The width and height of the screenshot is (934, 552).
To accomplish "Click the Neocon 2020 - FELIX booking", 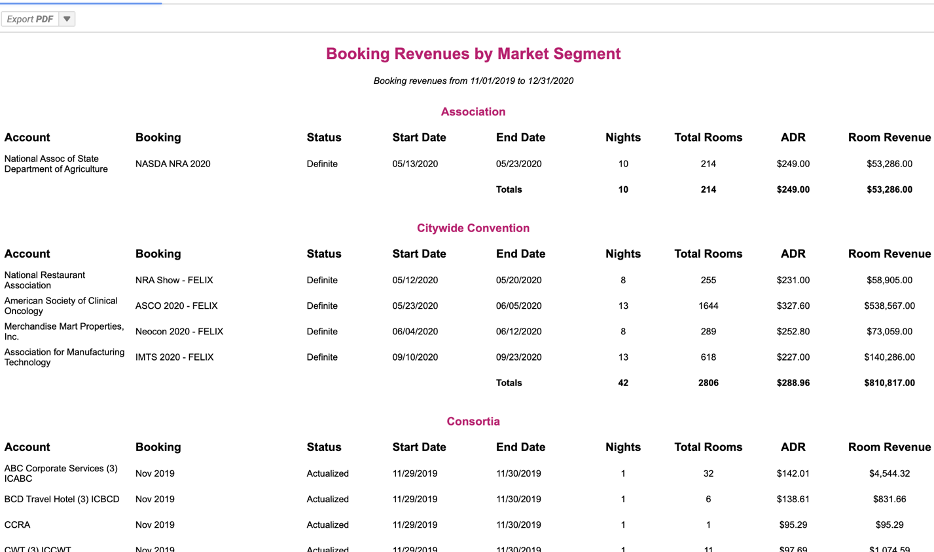I will [x=179, y=331].
